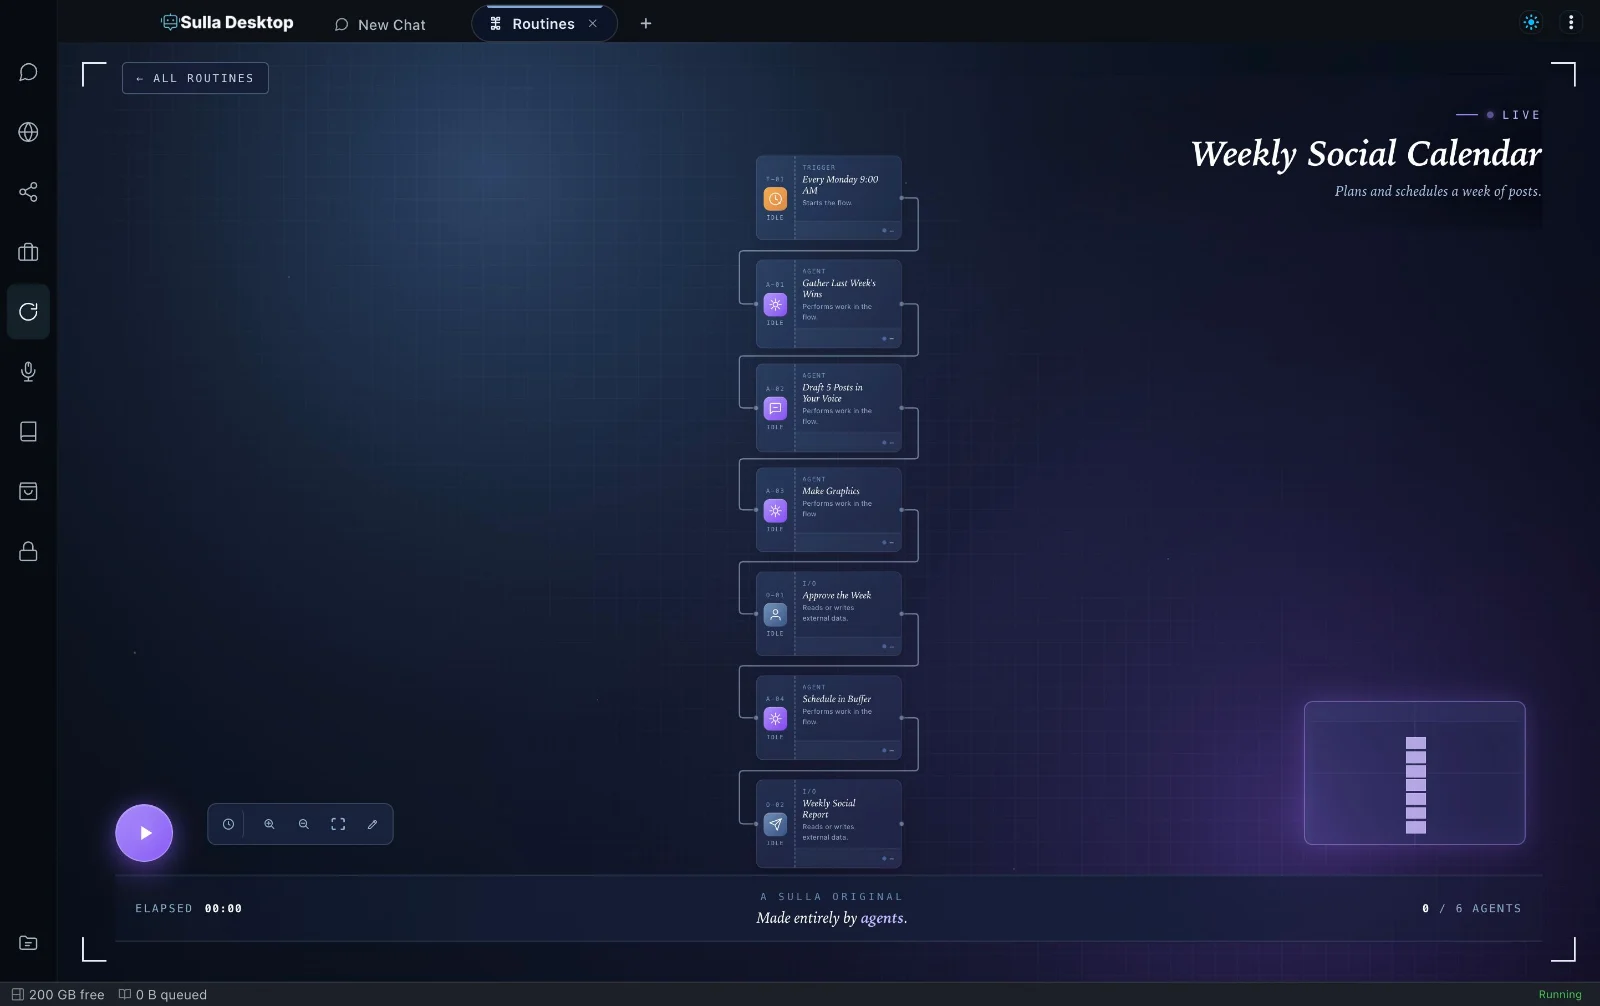Screen dimensions: 1600x1006
Task: Open the Approve the Week node
Action: pos(829,614)
